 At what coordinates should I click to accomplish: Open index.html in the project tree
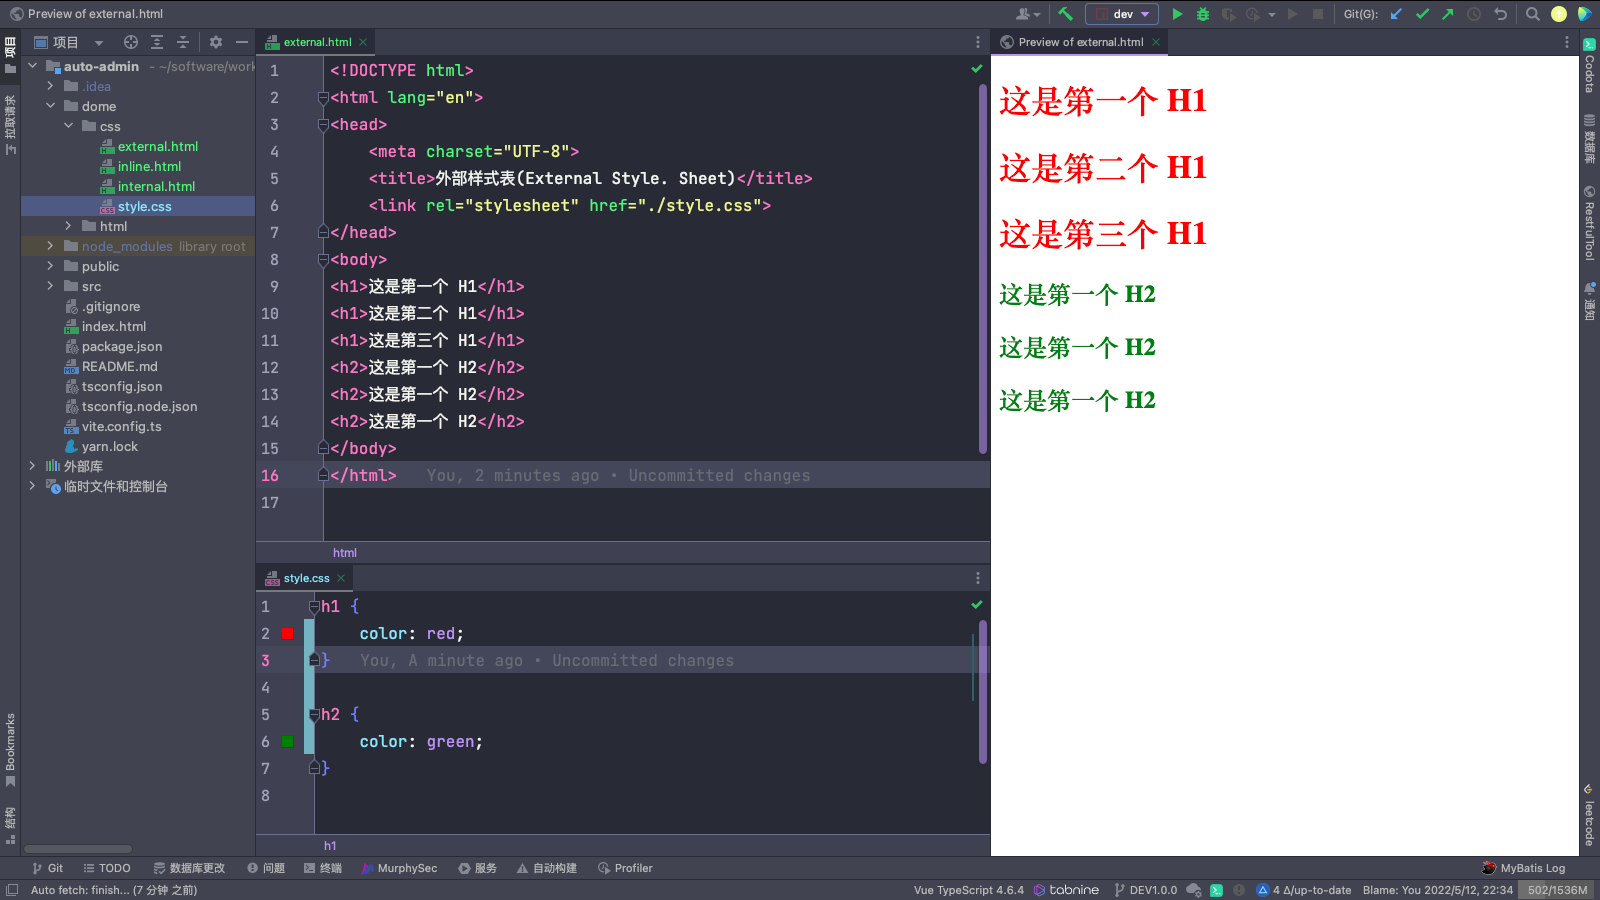click(x=114, y=326)
